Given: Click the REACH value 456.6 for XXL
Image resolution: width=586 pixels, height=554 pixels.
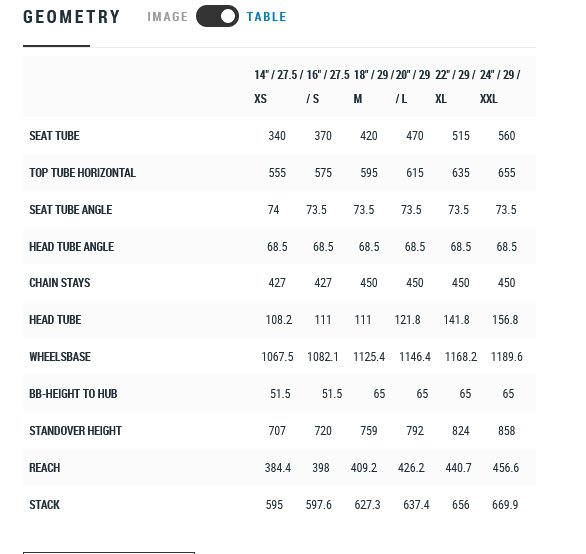Looking at the screenshot, I should point(506,468).
